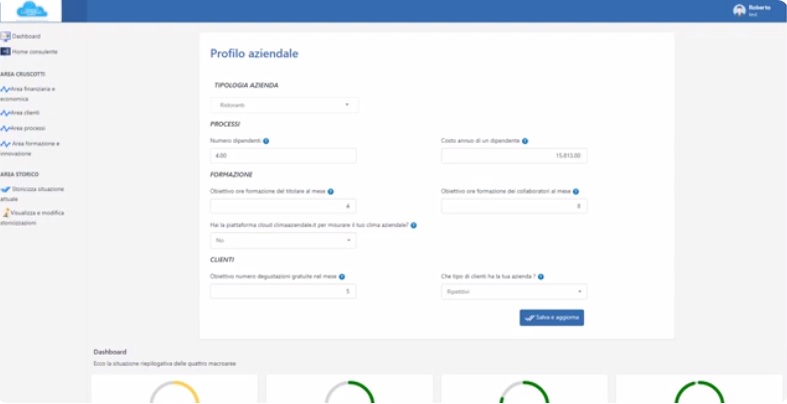Click the info icon beside Costo annuo di un dipendente
The height and width of the screenshot is (404, 787).
[x=525, y=141]
